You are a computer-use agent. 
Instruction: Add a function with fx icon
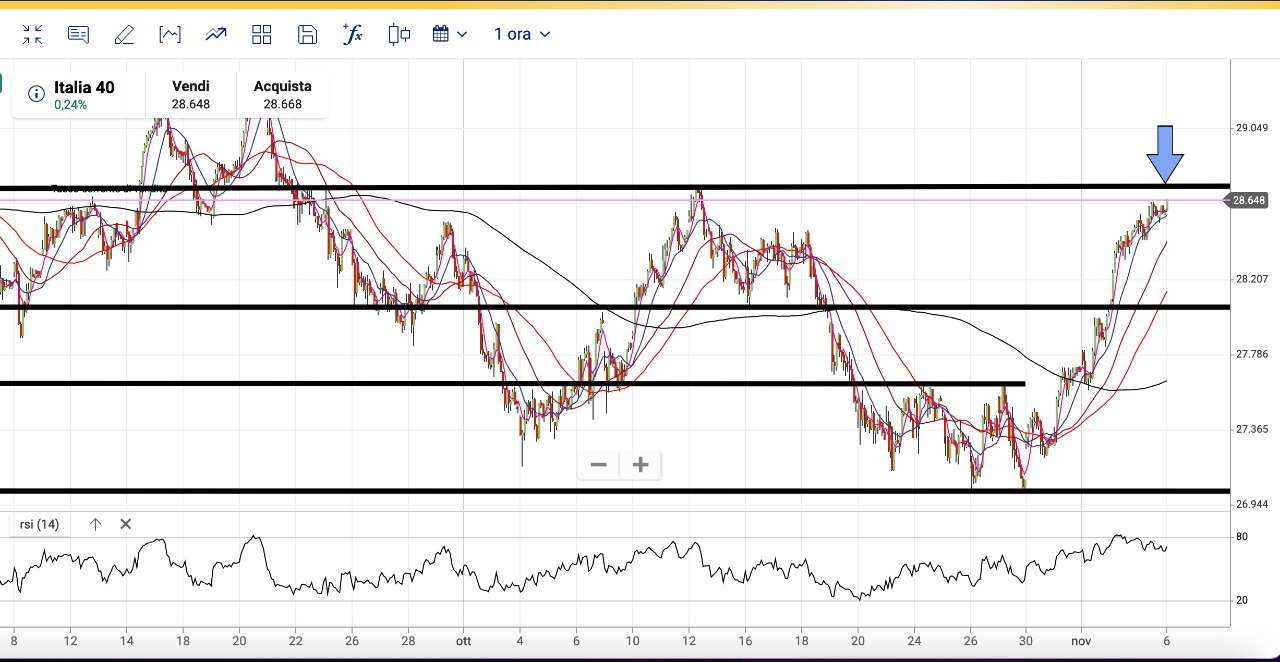click(352, 35)
